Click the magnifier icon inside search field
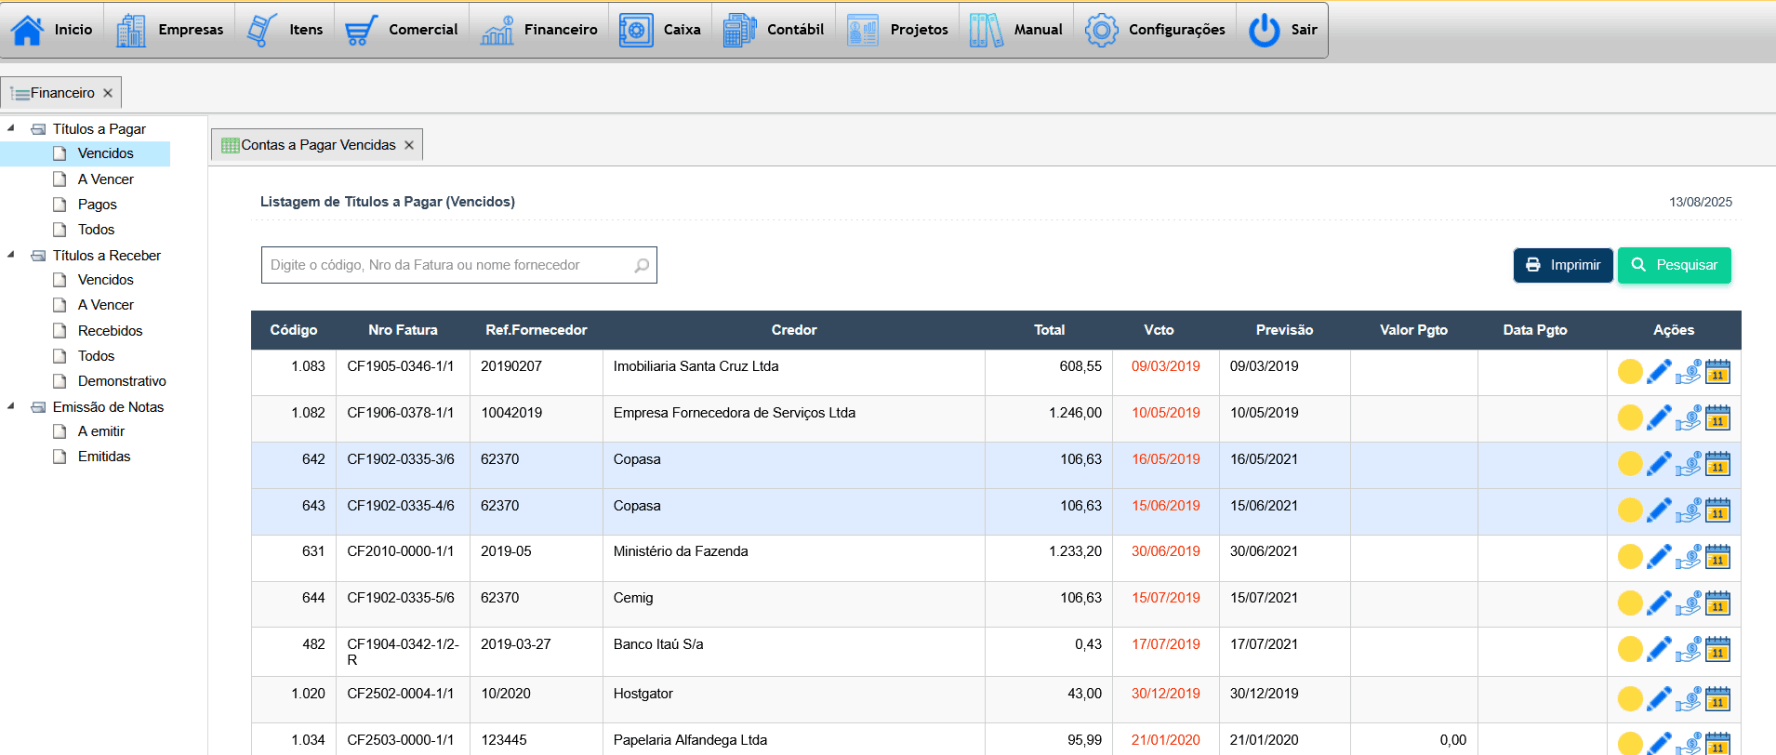The image size is (1776, 755). (641, 265)
